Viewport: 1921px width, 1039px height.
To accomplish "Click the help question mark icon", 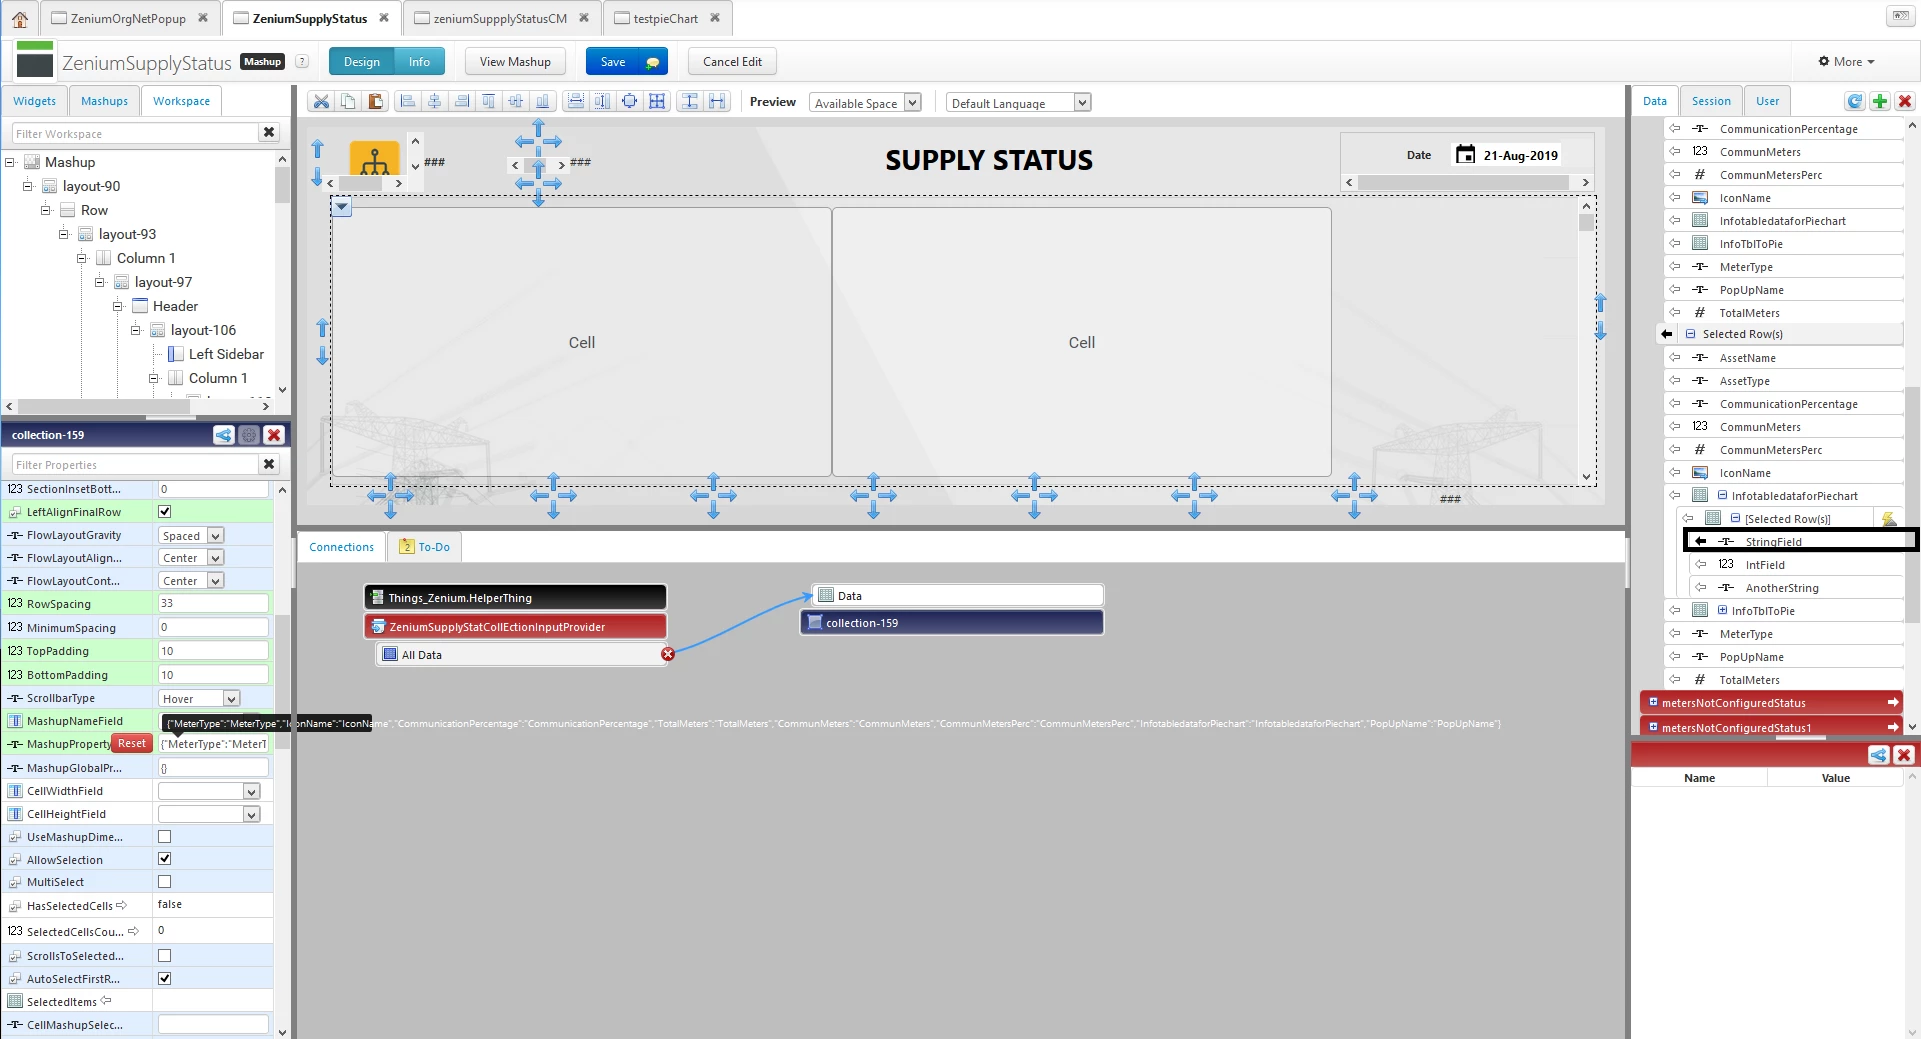I will [x=302, y=62].
